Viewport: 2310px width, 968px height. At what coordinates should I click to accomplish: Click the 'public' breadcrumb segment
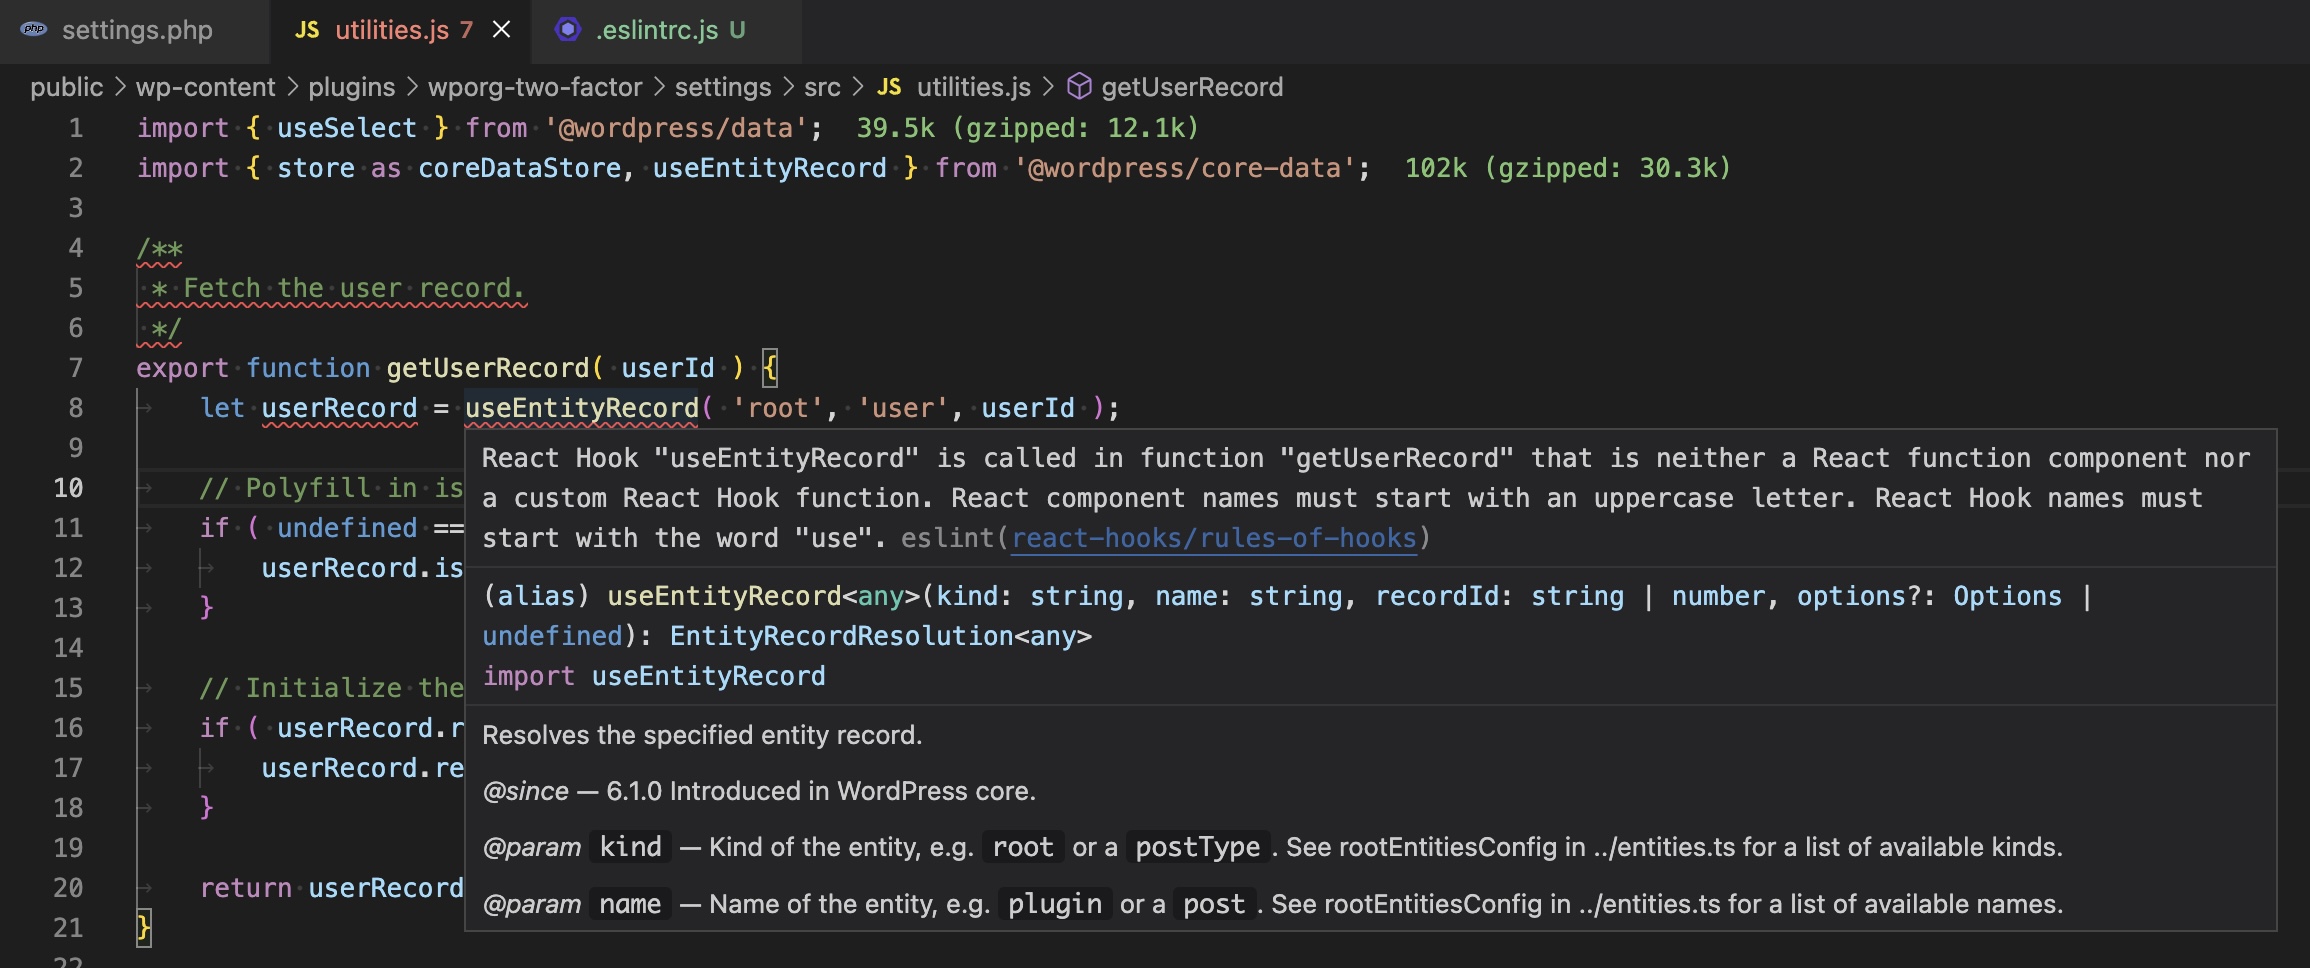tap(67, 87)
